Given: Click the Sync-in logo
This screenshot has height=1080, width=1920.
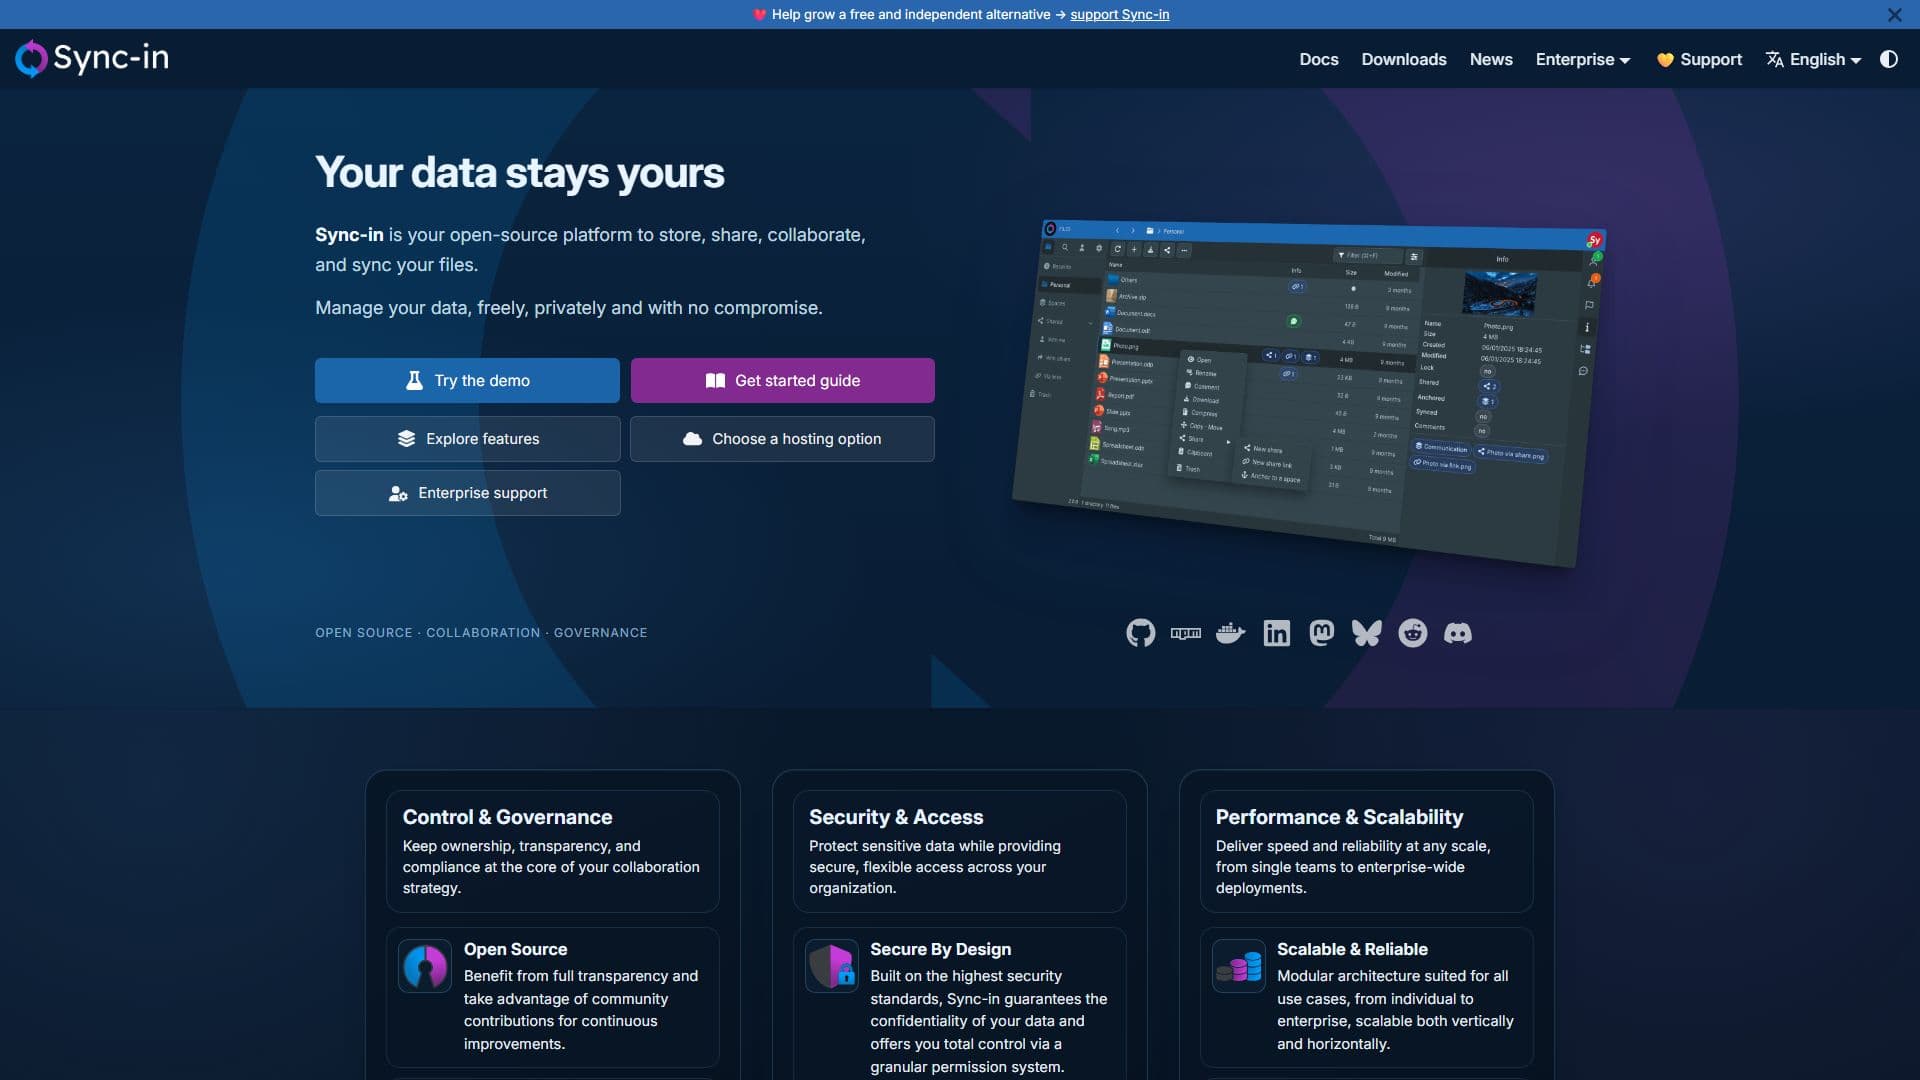Looking at the screenshot, I should pyautogui.click(x=92, y=58).
